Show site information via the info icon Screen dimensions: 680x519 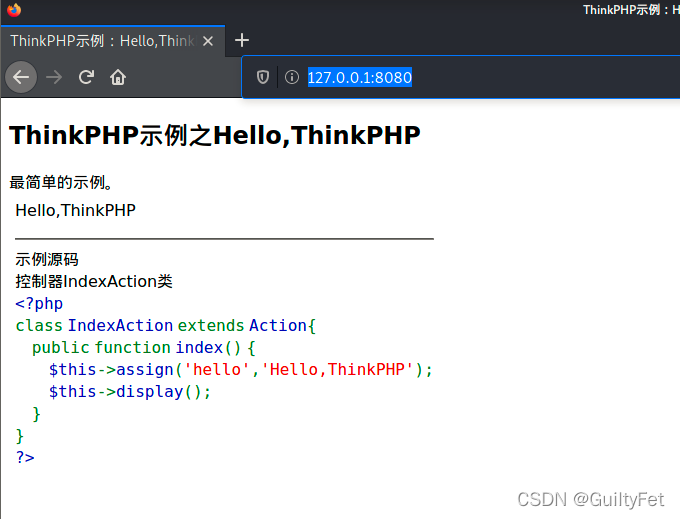(292, 77)
